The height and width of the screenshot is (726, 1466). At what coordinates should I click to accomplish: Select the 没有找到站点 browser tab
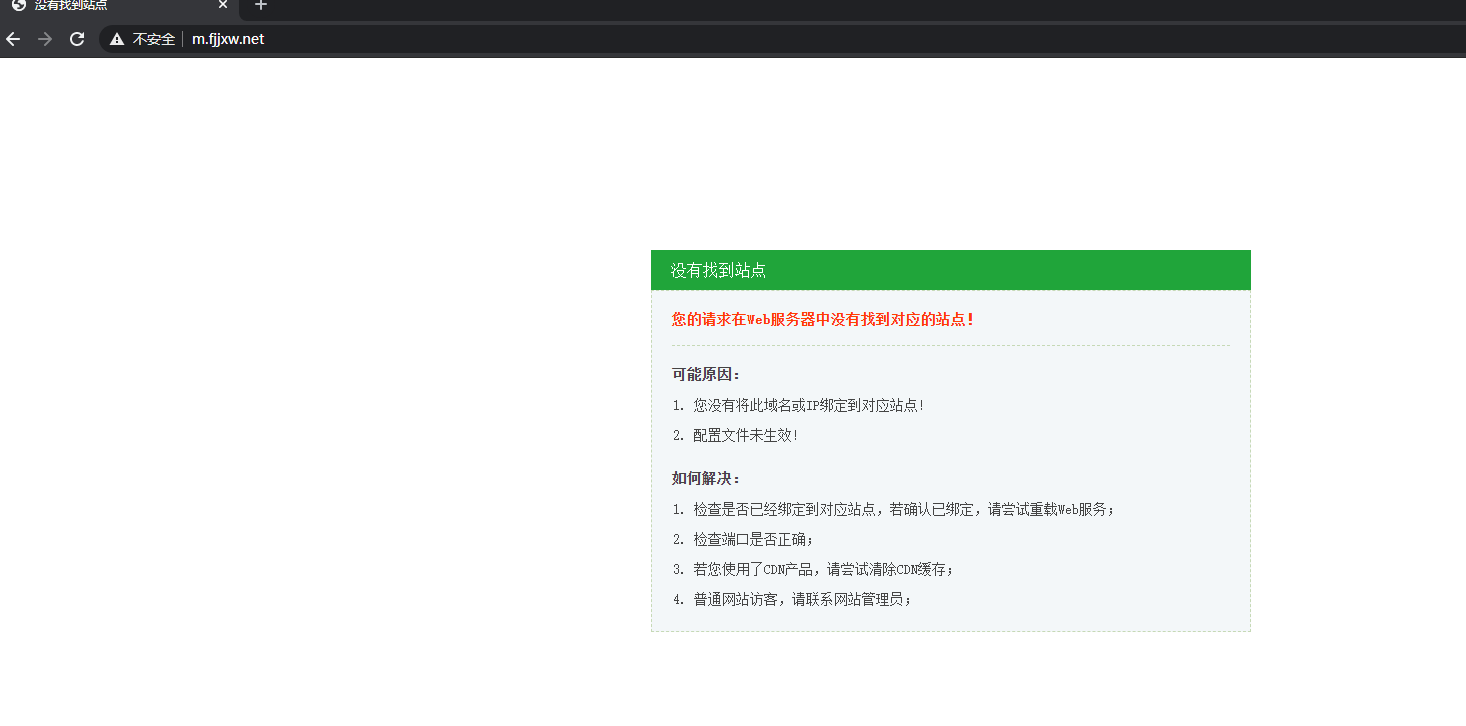(120, 7)
